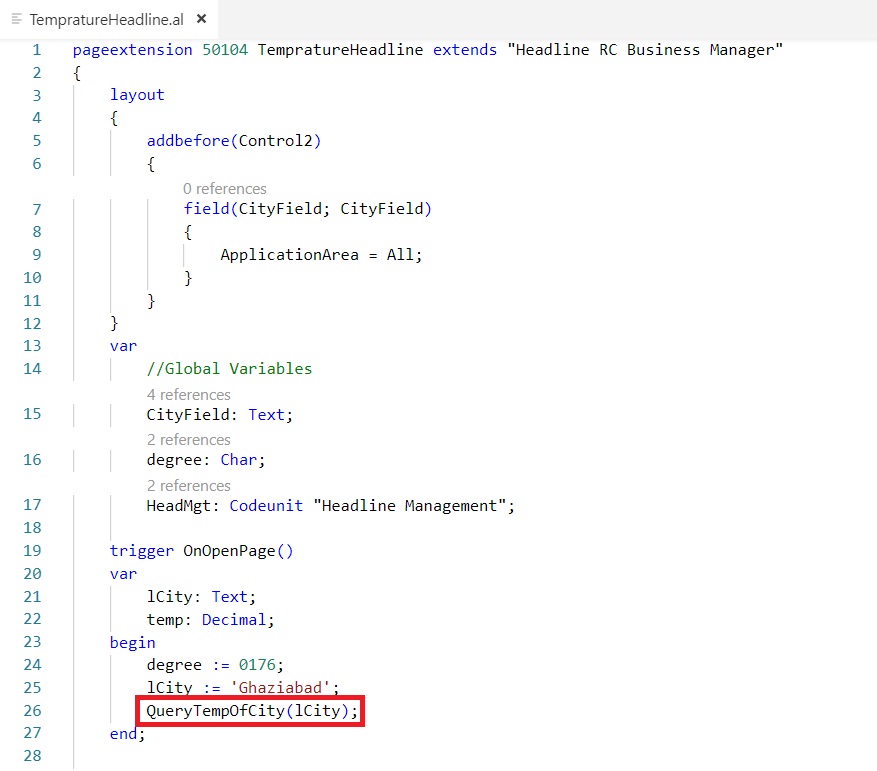The height and width of the screenshot is (771, 877).
Task: Click the file icon on the TempratureHeadline.al tab
Action: (x=17, y=19)
